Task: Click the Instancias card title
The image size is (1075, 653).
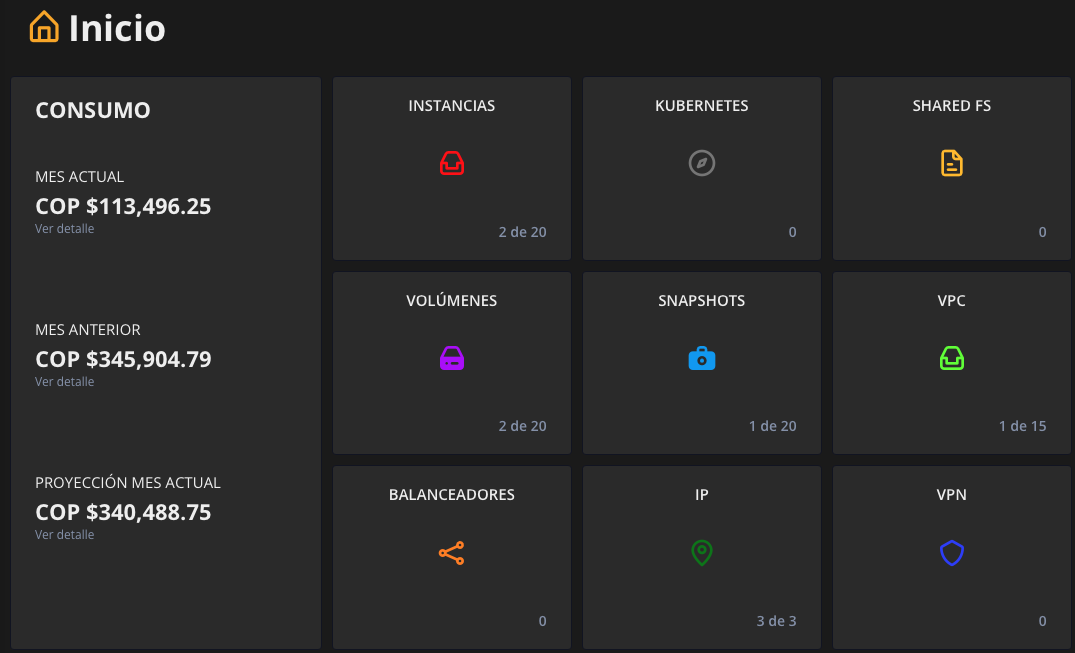Action: (x=451, y=105)
